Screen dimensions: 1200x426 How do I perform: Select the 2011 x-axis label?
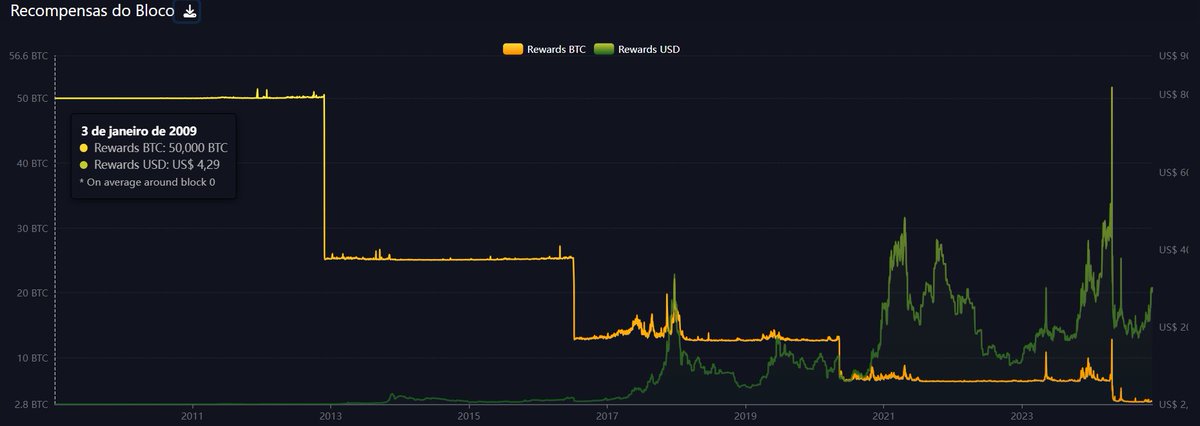click(193, 414)
